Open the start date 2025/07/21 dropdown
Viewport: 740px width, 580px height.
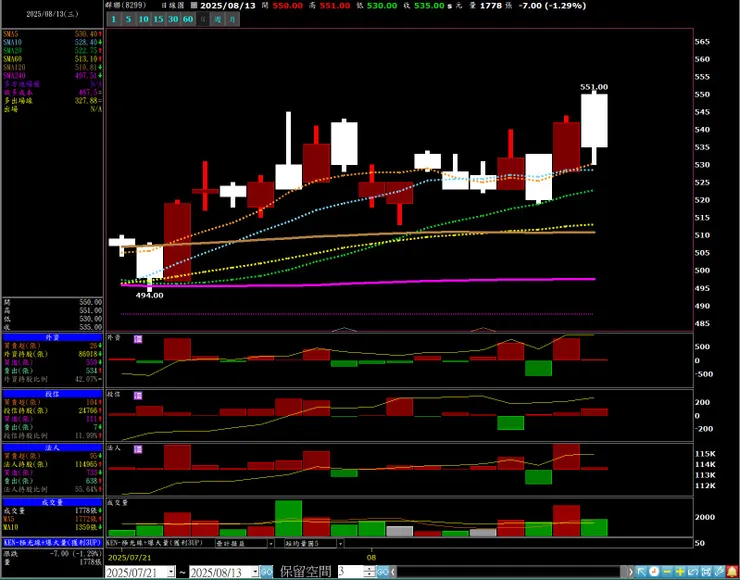coord(171,572)
